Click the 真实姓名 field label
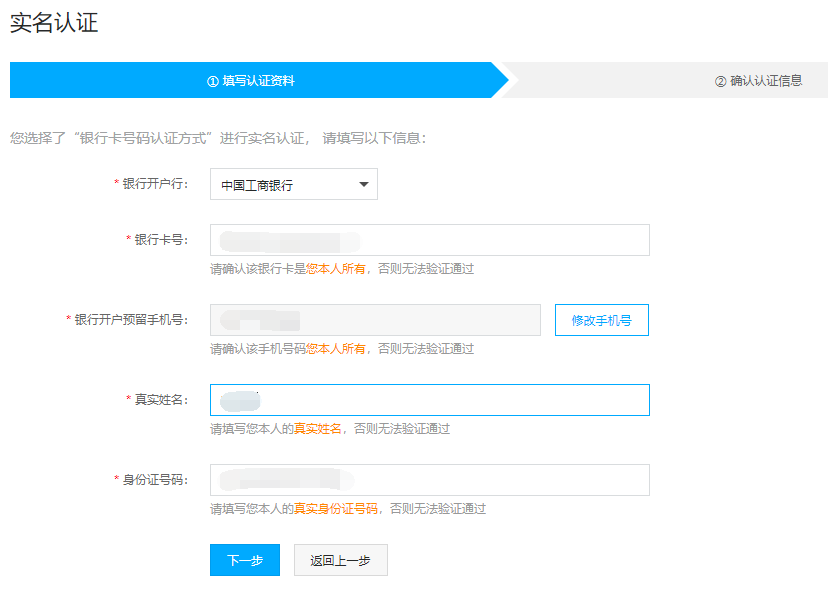828x595 pixels. pyautogui.click(x=160, y=400)
